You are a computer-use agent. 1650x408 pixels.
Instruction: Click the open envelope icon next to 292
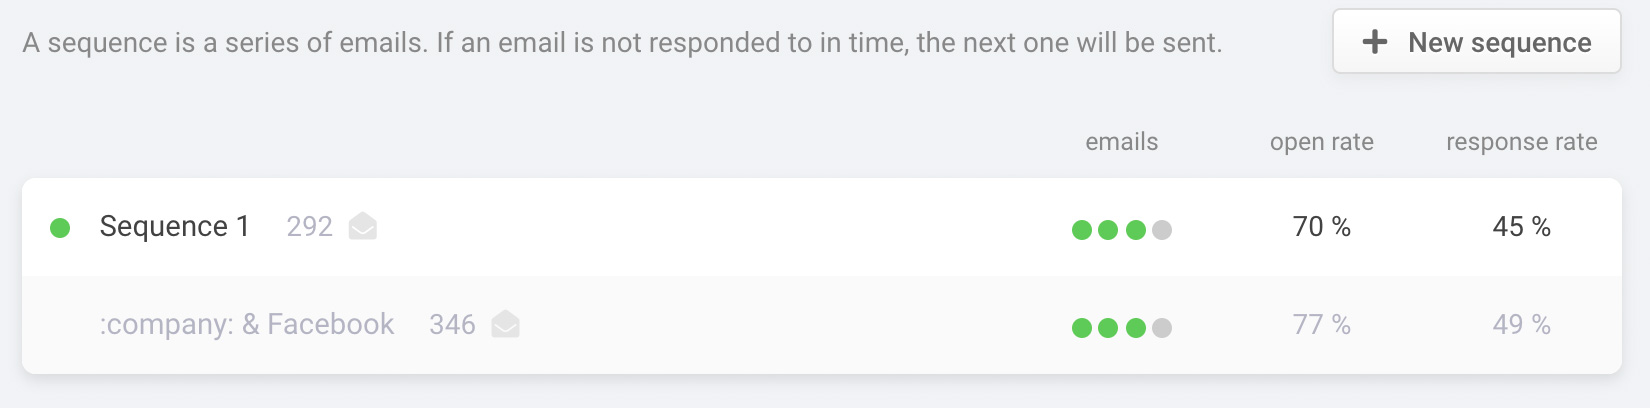(363, 227)
